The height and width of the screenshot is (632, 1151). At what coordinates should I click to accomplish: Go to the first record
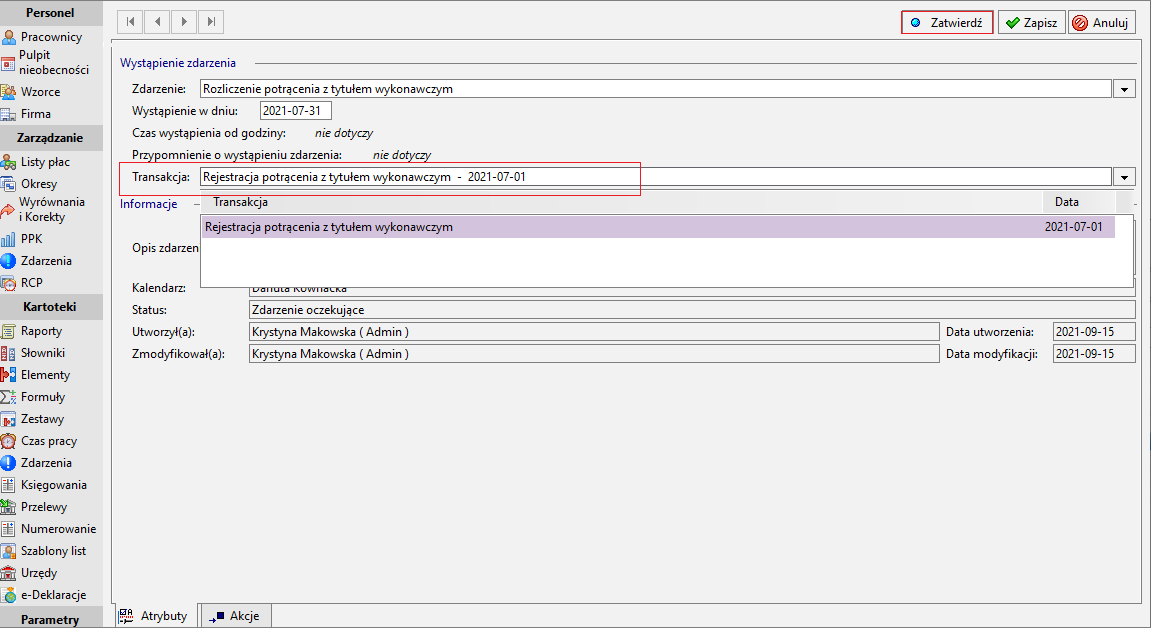point(131,22)
